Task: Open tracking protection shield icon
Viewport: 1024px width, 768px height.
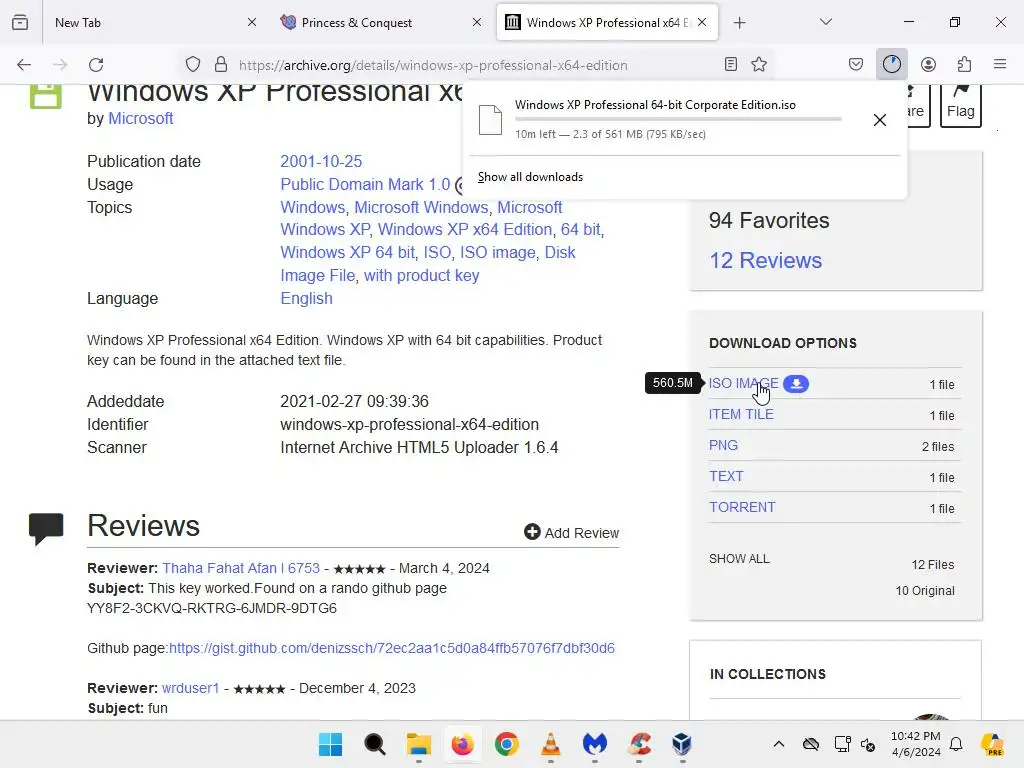Action: click(193, 64)
